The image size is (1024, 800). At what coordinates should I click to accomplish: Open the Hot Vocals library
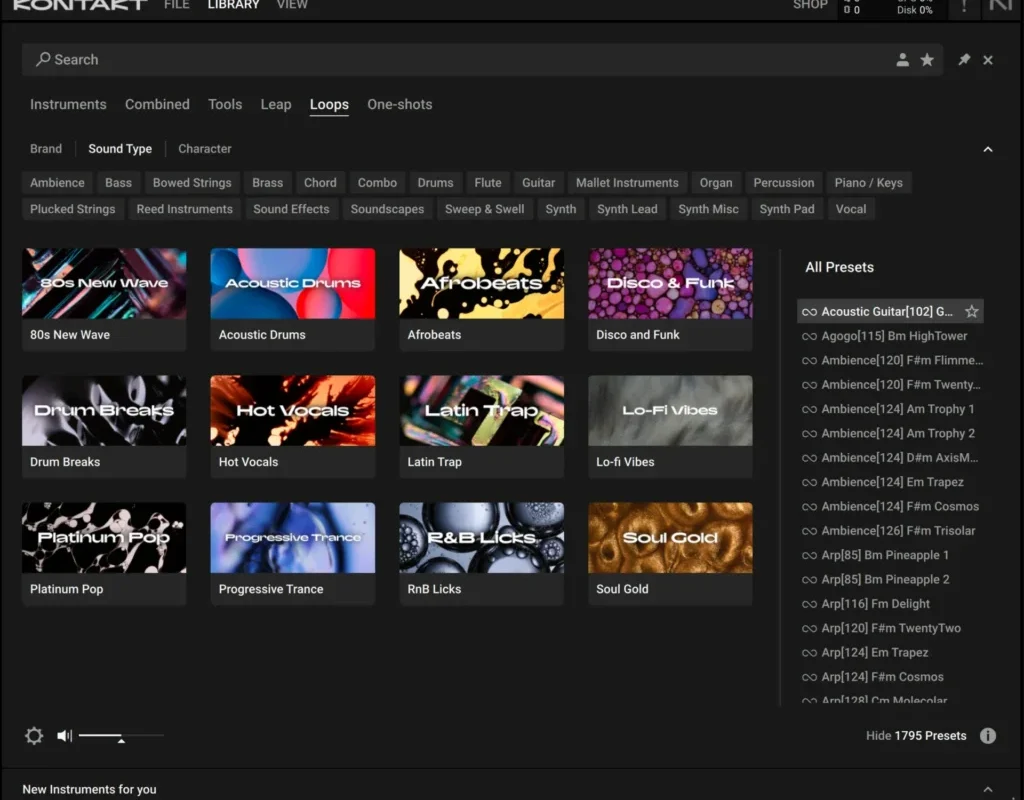[293, 426]
